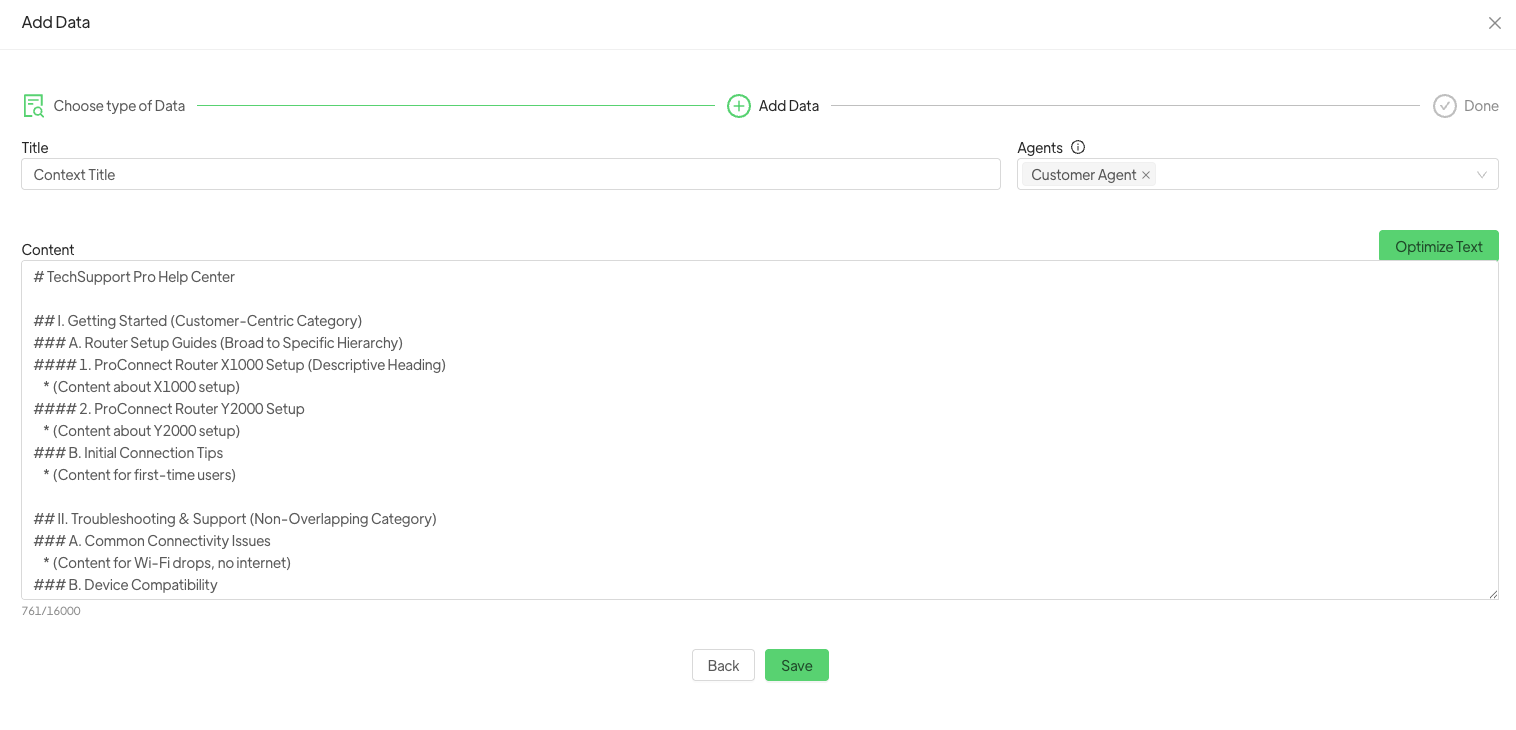1516x730 pixels.
Task: Select the Choose type of Data step label
Action: point(119,106)
